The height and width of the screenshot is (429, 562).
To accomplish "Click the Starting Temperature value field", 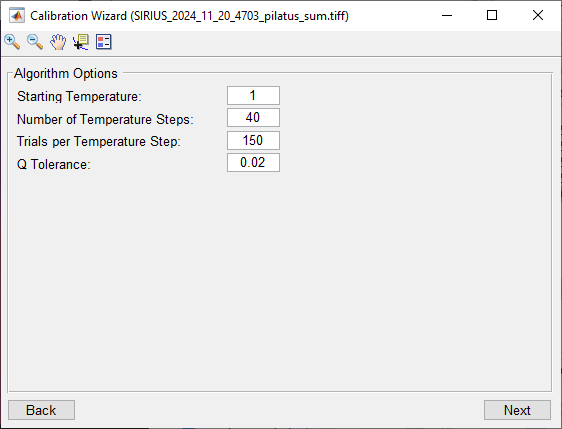I will pyautogui.click(x=253, y=96).
